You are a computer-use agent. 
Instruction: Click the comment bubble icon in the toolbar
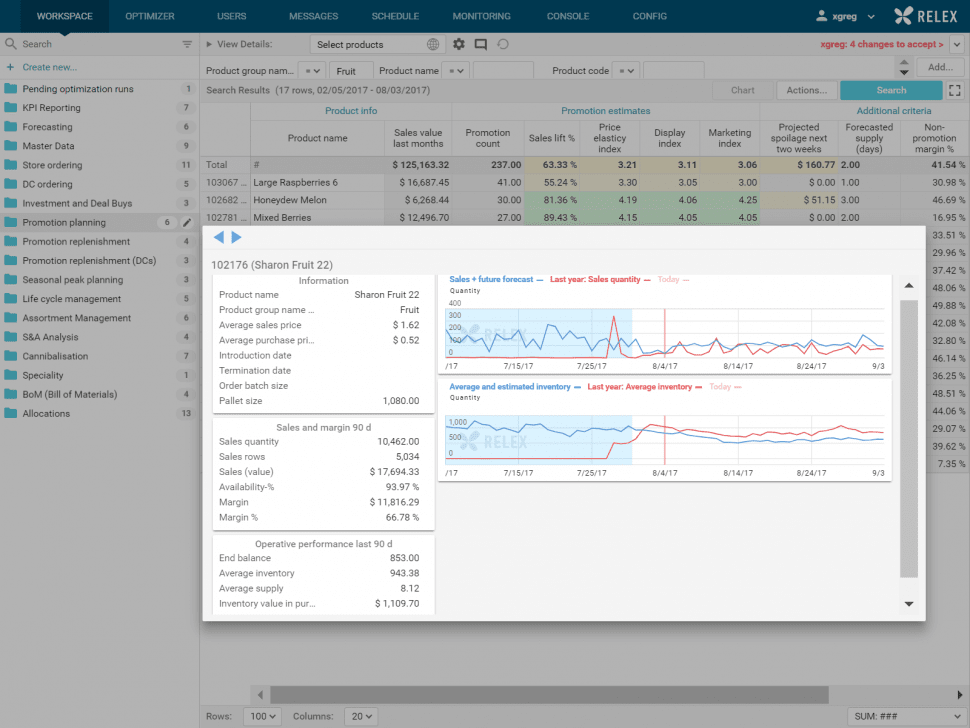point(482,44)
